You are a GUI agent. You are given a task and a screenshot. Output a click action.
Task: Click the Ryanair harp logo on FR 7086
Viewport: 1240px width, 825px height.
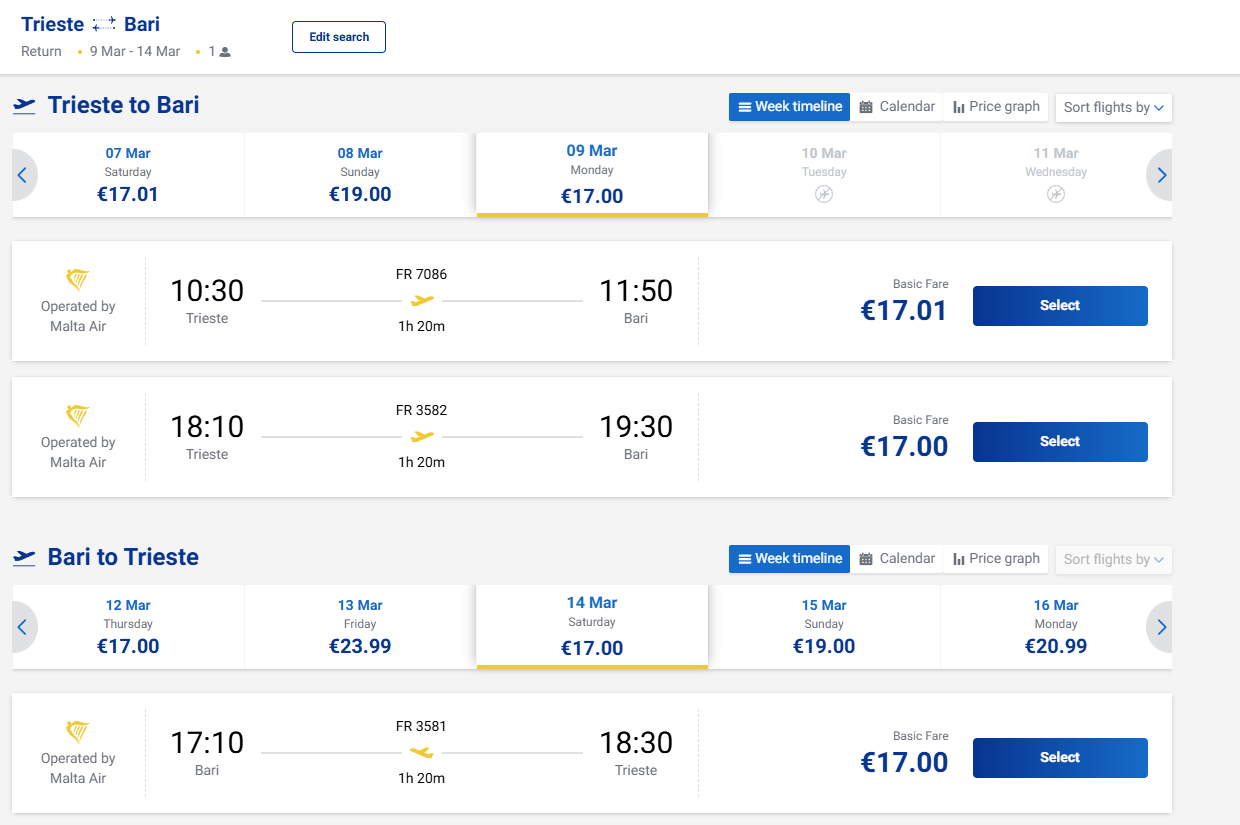77,280
